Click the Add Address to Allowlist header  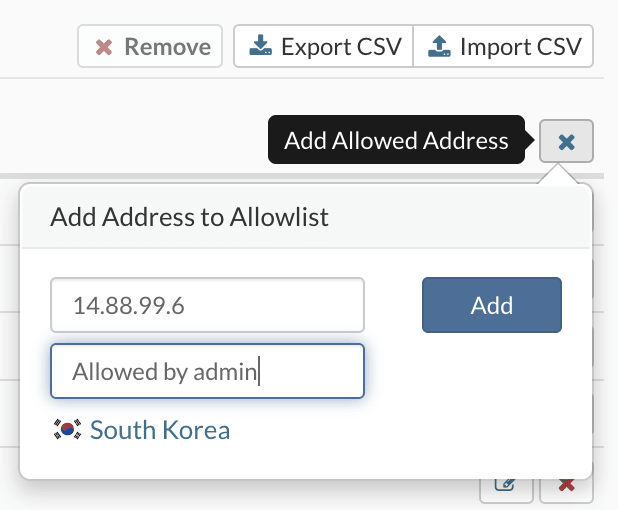click(189, 217)
